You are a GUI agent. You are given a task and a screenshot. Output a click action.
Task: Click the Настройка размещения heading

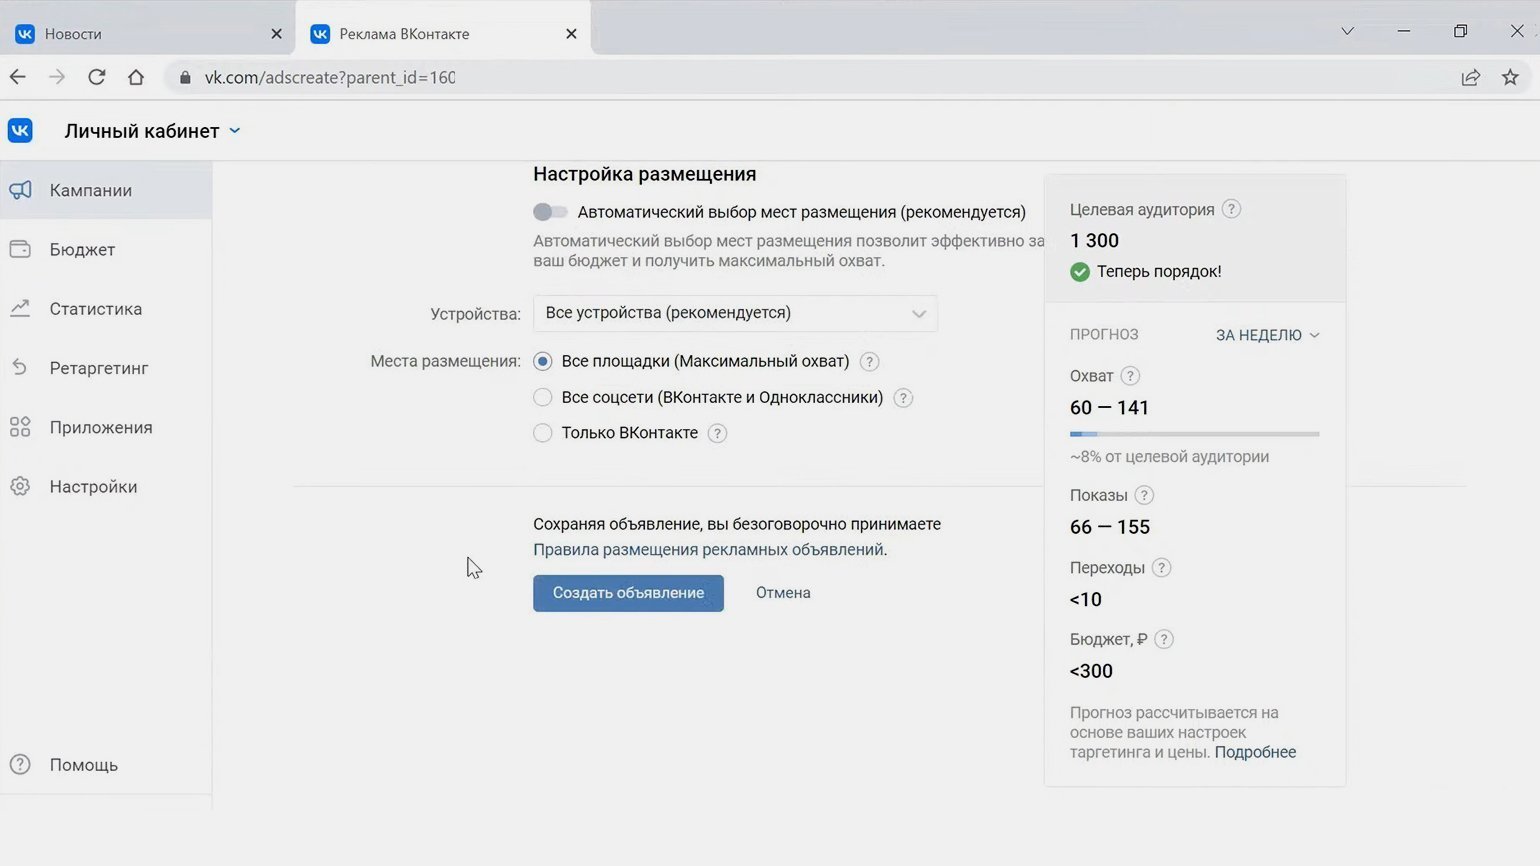tap(644, 174)
